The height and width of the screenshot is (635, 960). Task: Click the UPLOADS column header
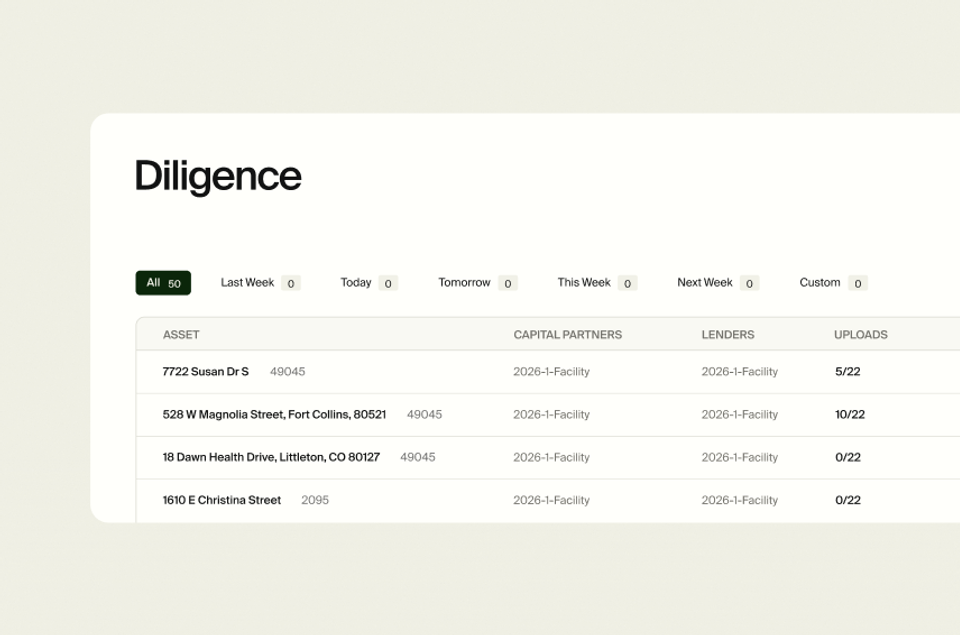861,335
